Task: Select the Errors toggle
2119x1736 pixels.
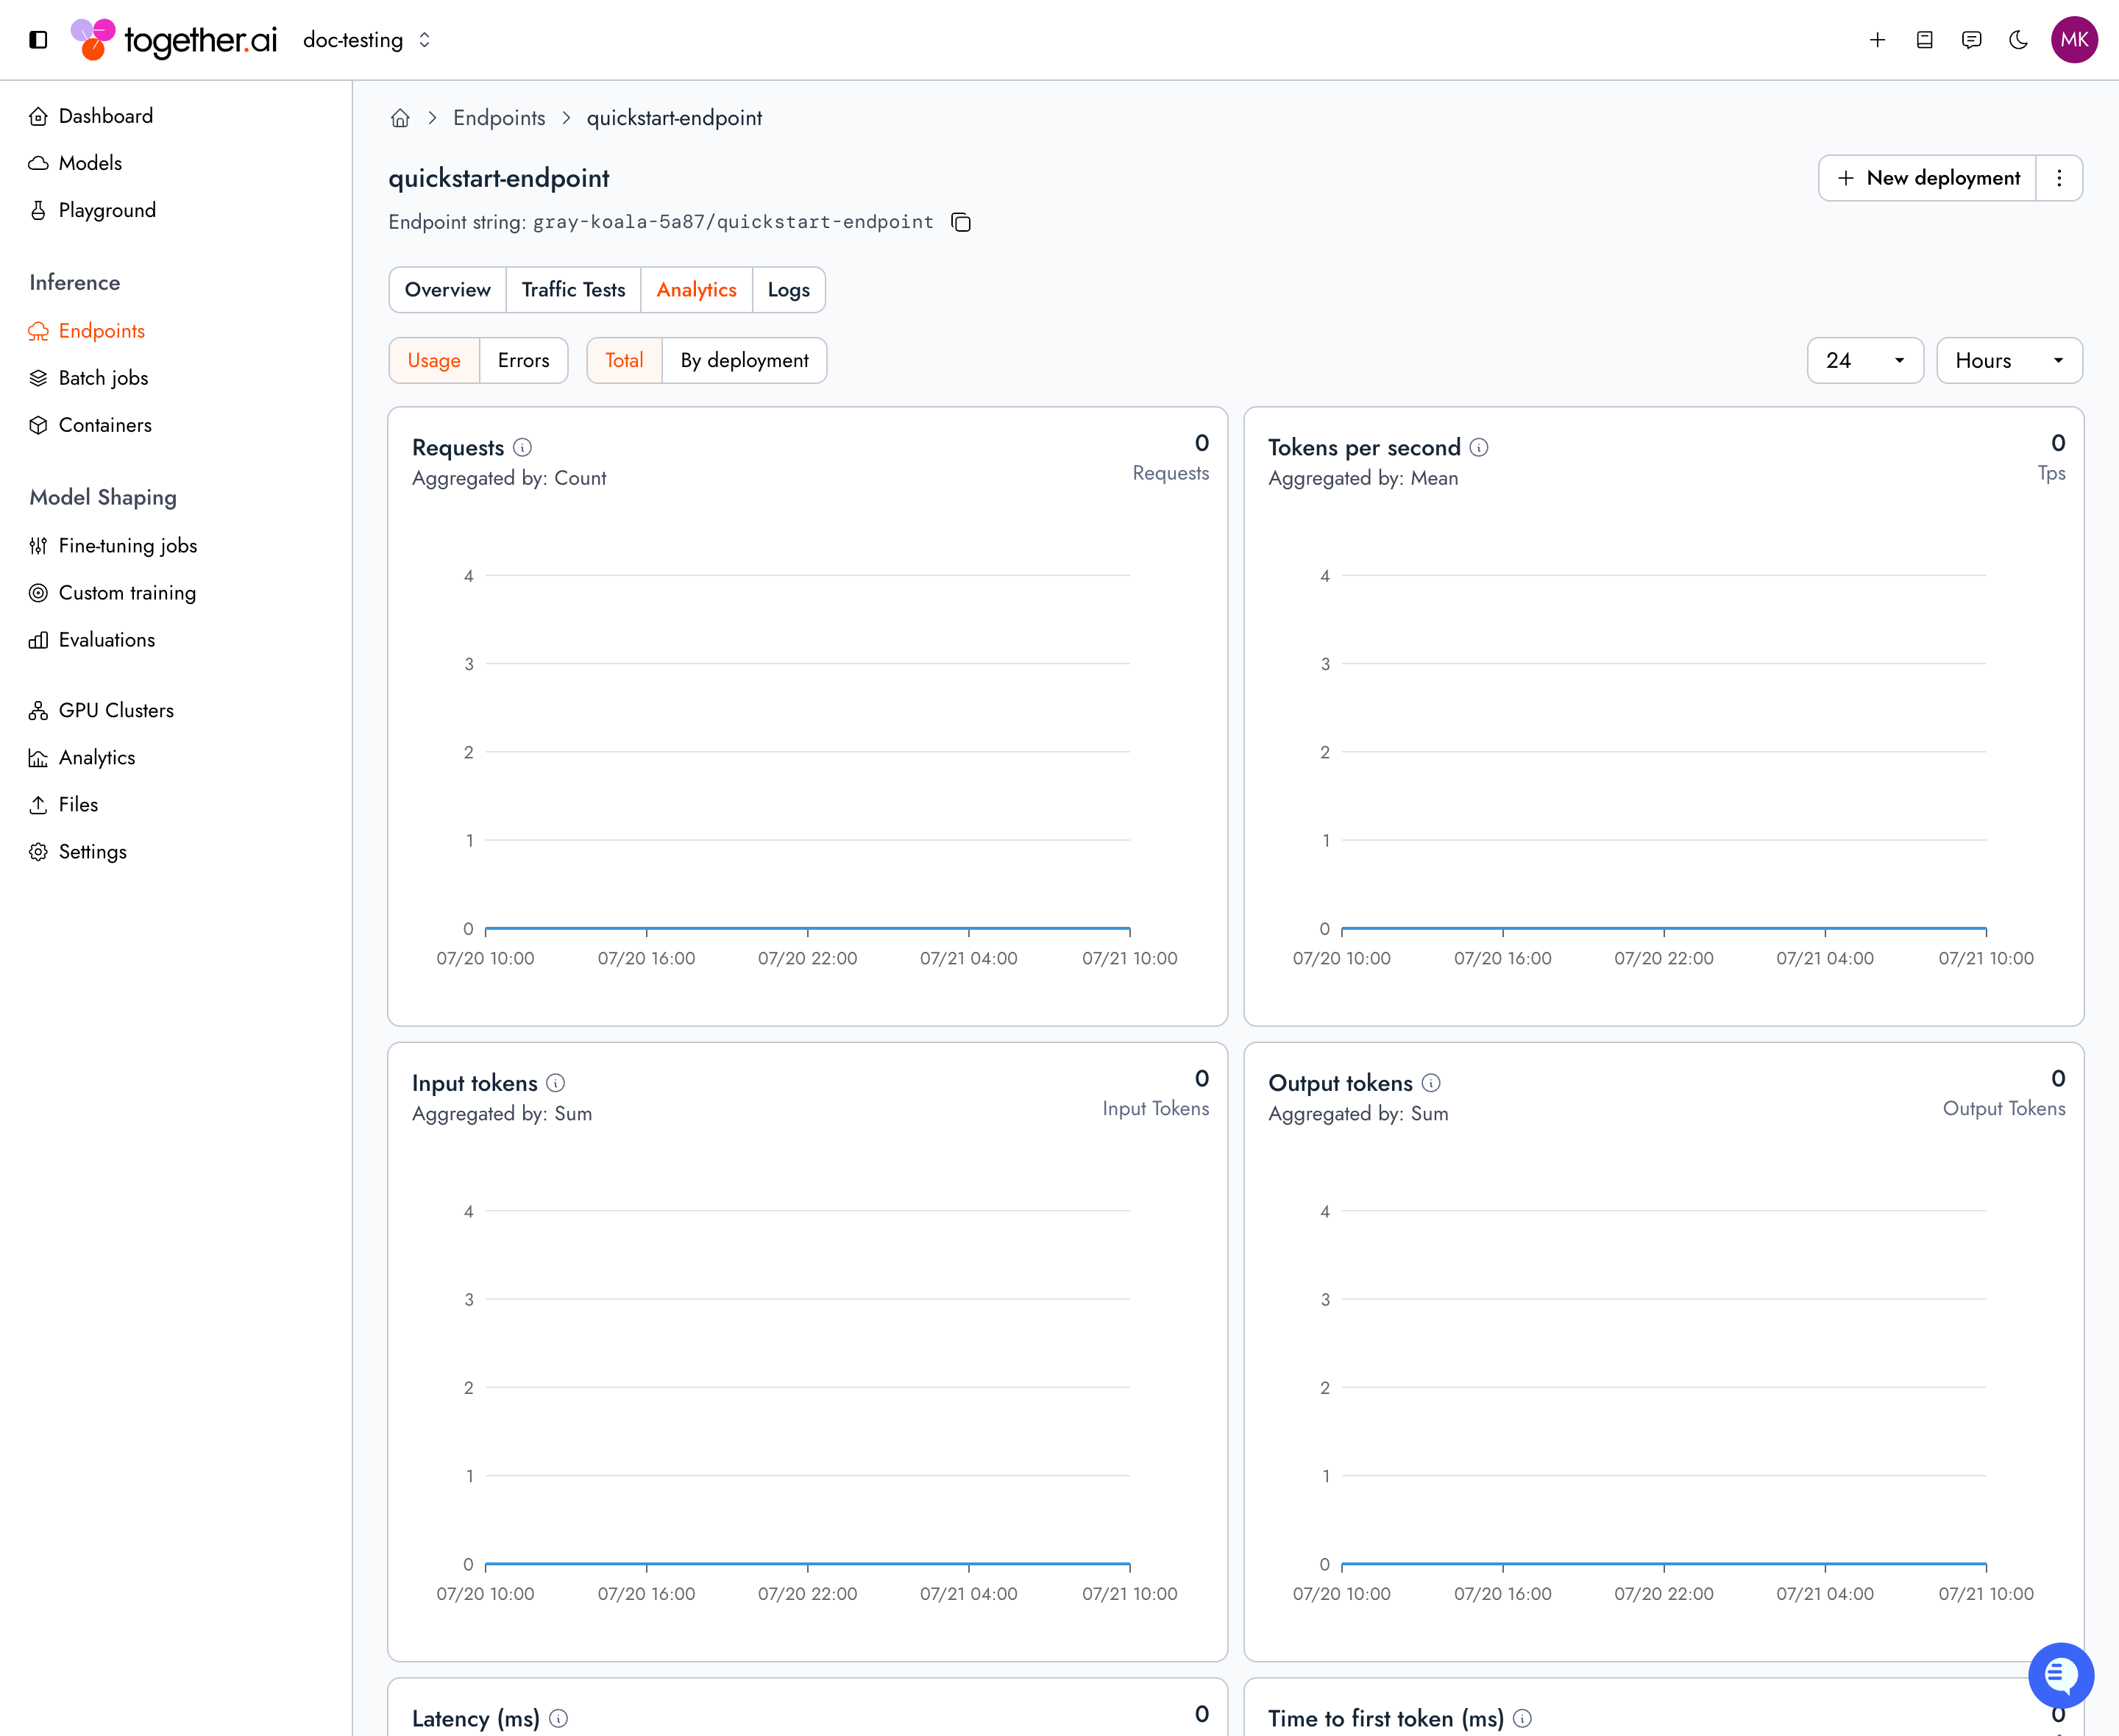Action: coord(523,361)
